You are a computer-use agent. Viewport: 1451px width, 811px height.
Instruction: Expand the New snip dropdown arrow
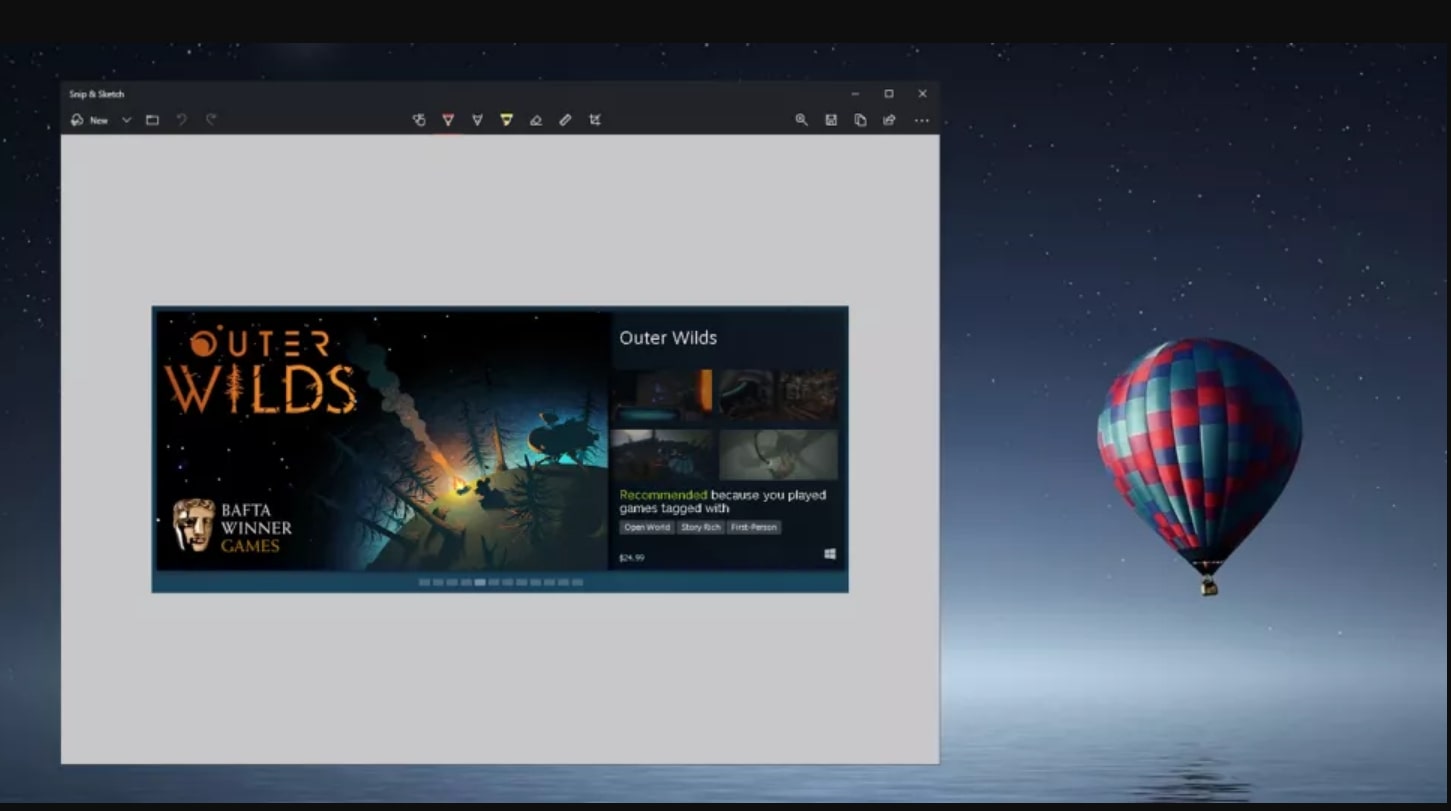pos(126,120)
